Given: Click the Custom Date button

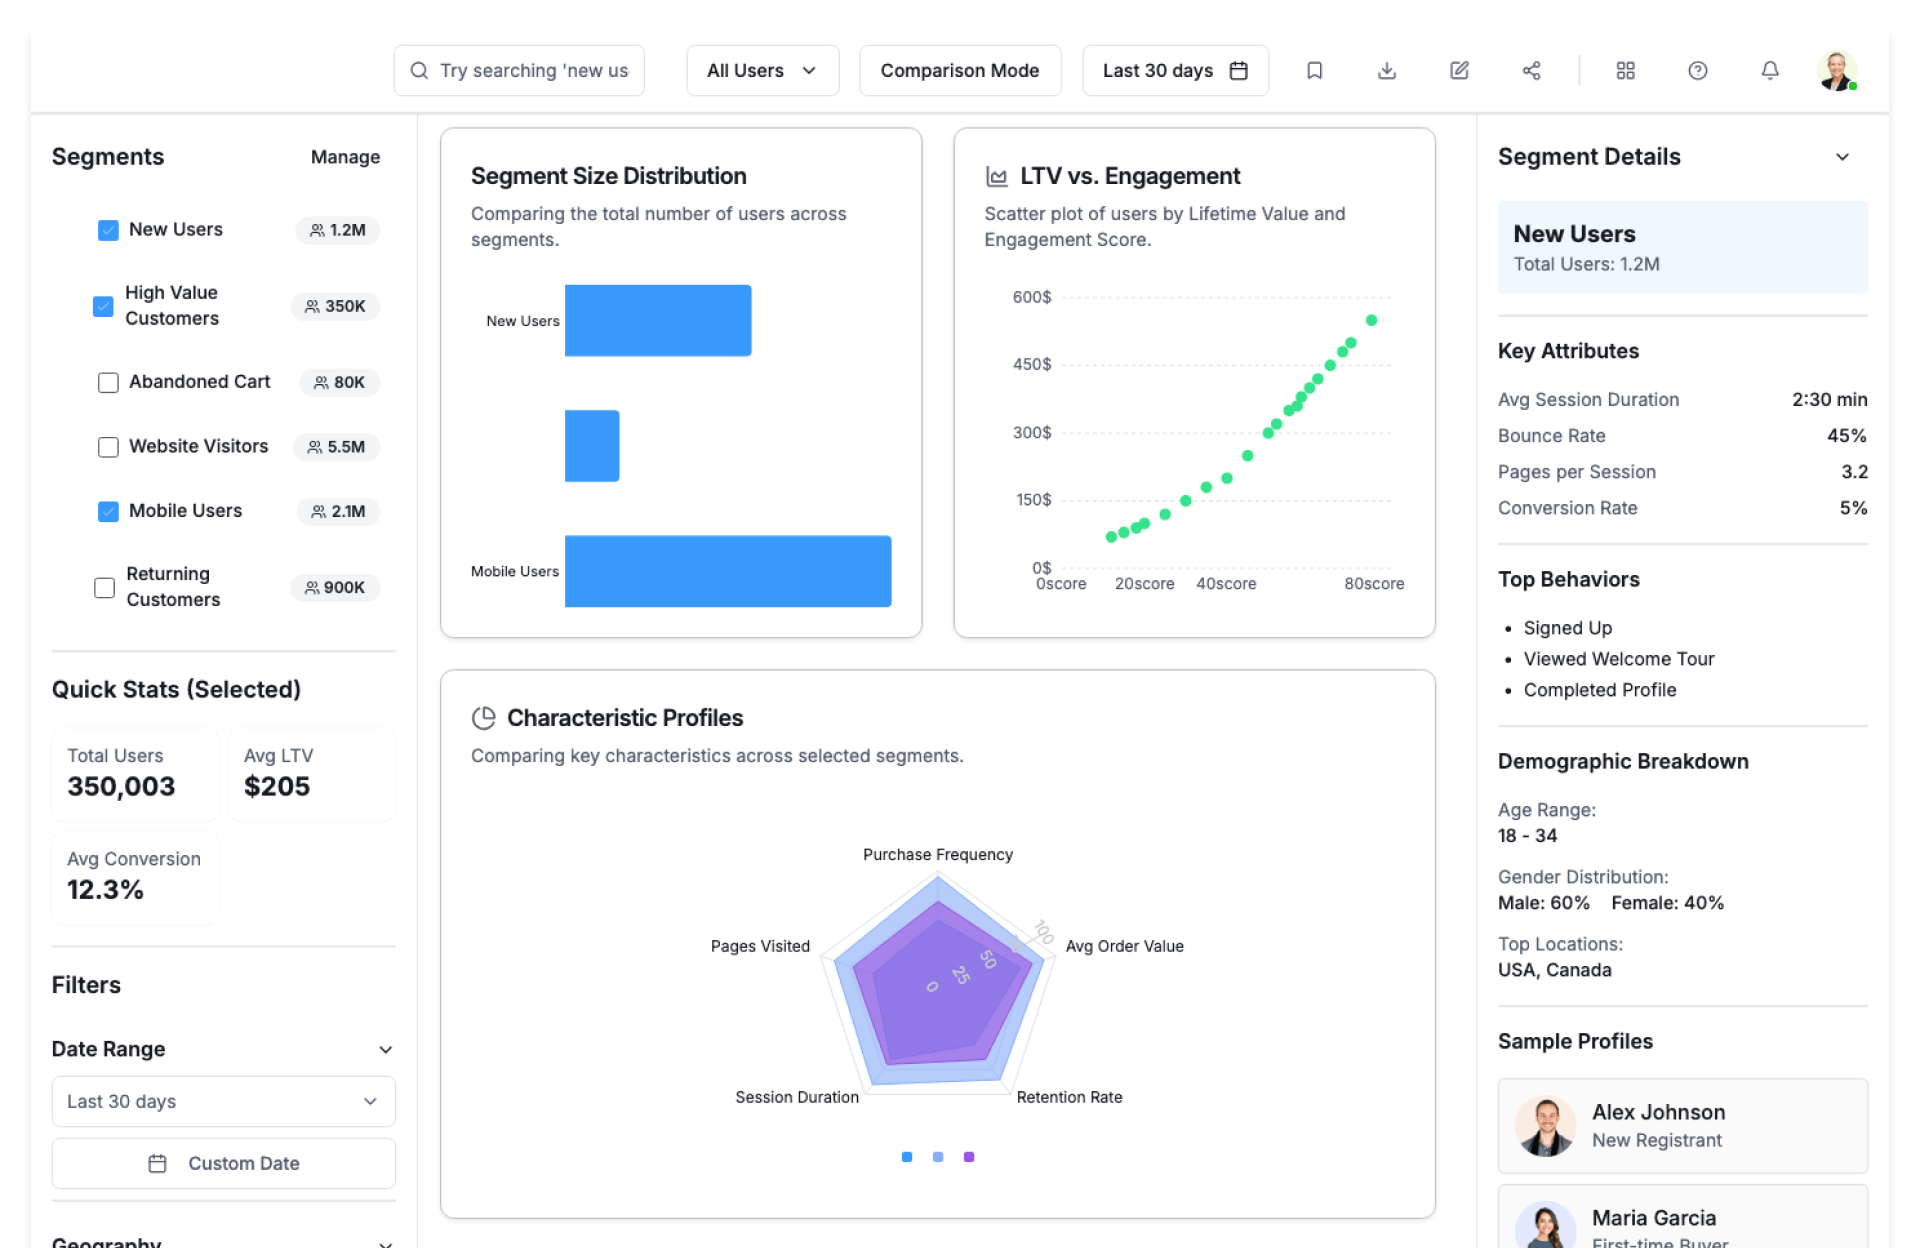Looking at the screenshot, I should 223,1163.
